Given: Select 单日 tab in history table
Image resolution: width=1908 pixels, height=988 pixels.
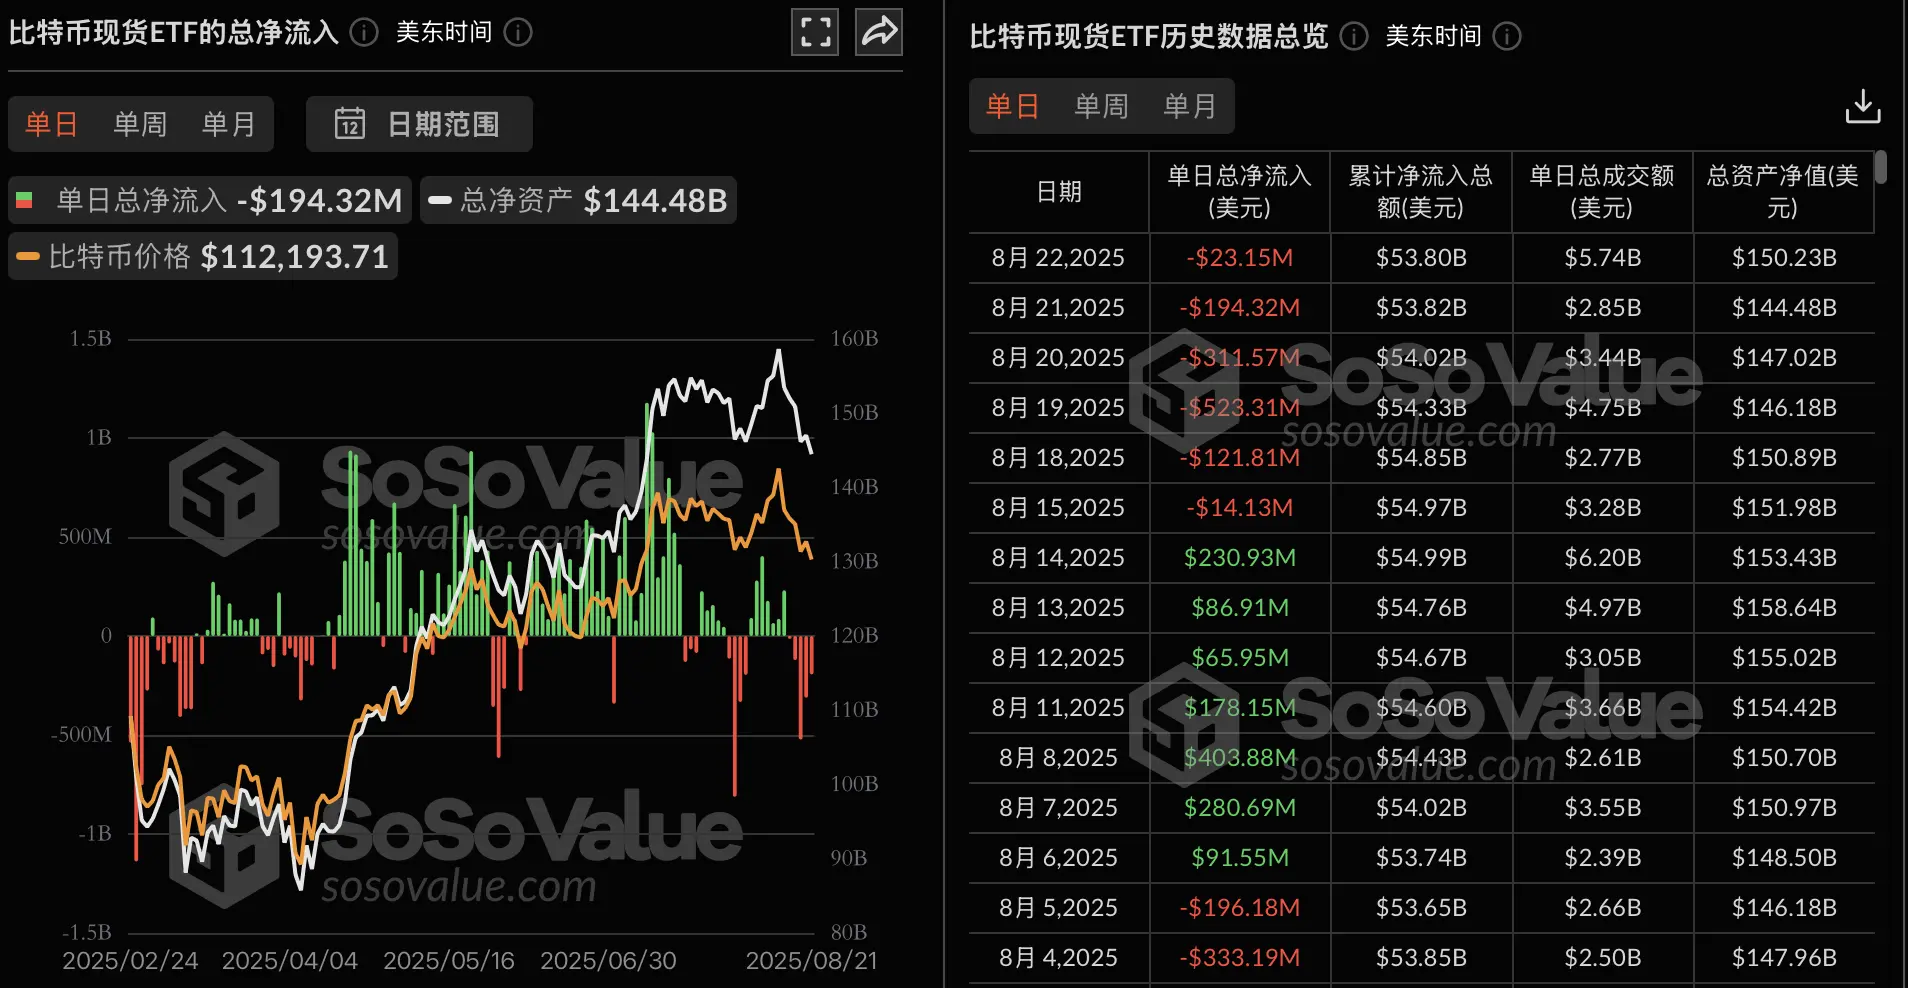Looking at the screenshot, I should point(1012,106).
